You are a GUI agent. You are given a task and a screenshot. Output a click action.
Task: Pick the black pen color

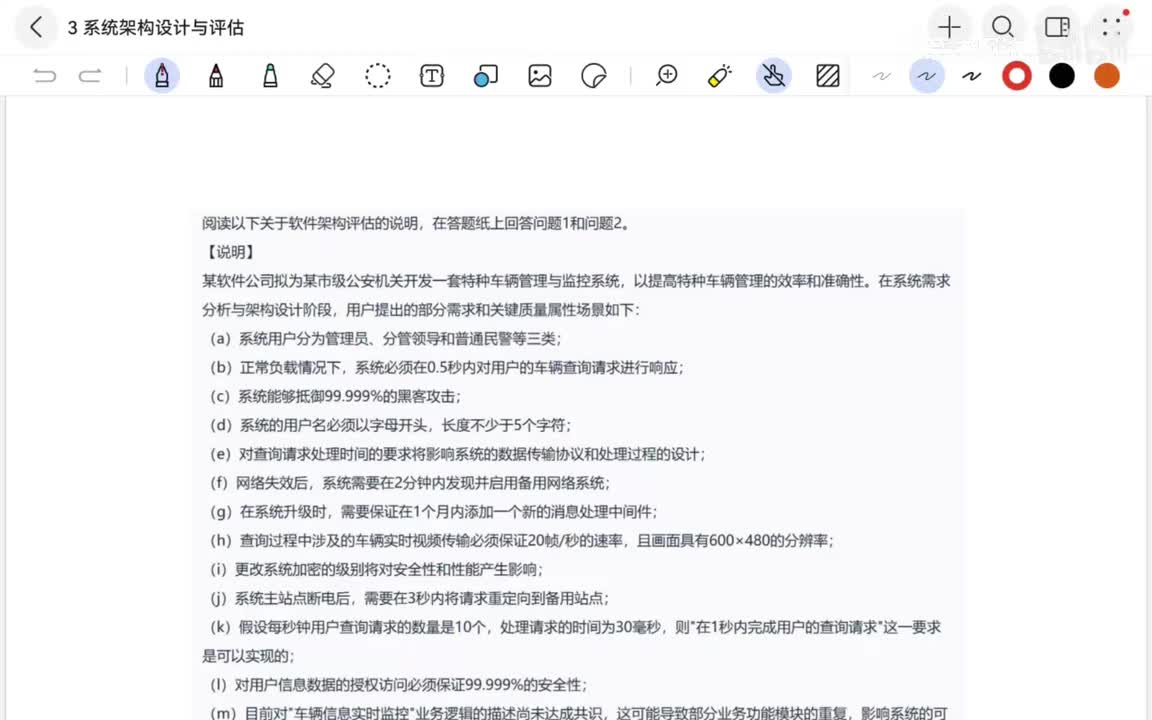[x=1062, y=76]
